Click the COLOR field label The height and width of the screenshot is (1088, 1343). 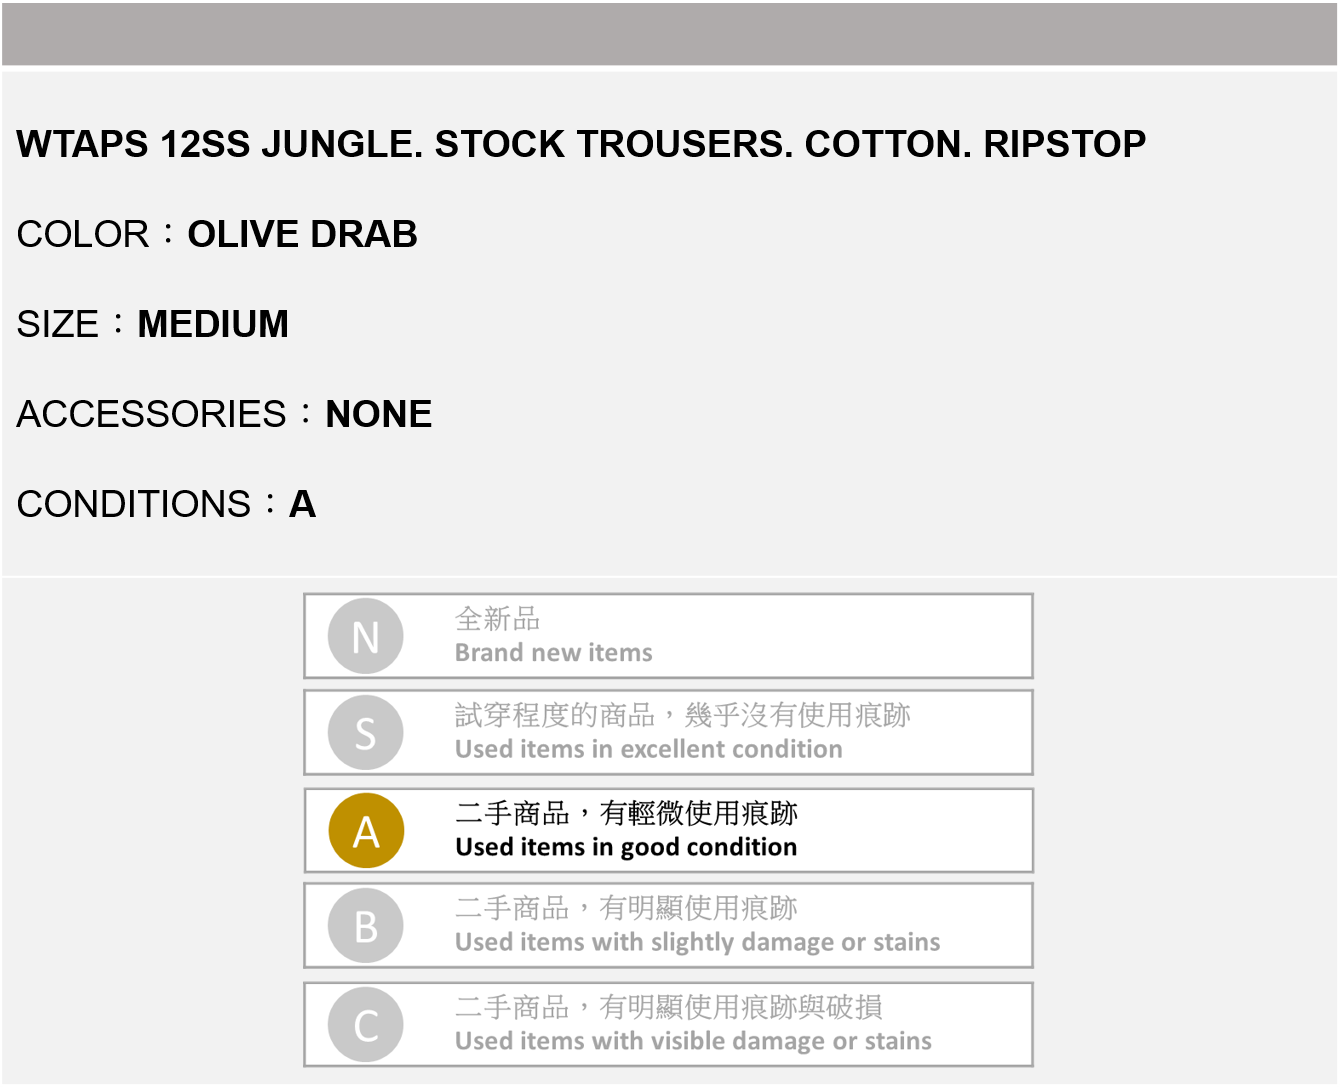click(x=83, y=234)
